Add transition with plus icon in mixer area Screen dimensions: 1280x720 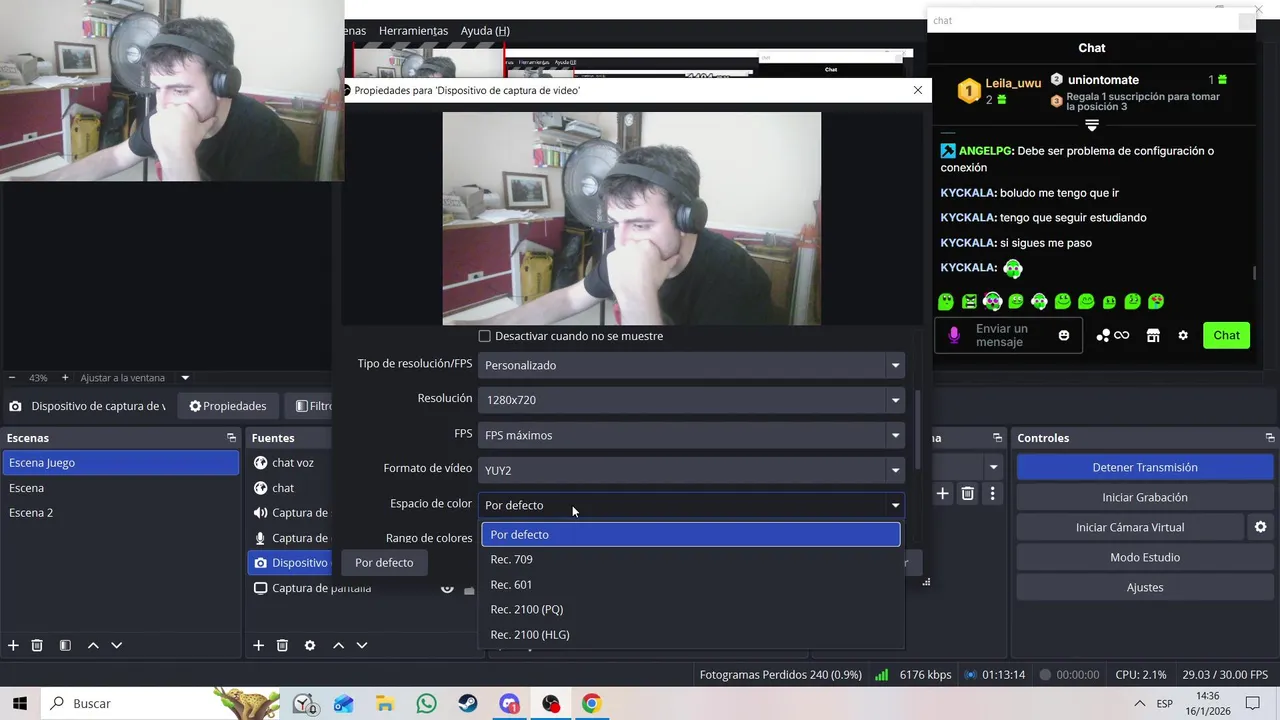pyautogui.click(x=942, y=493)
